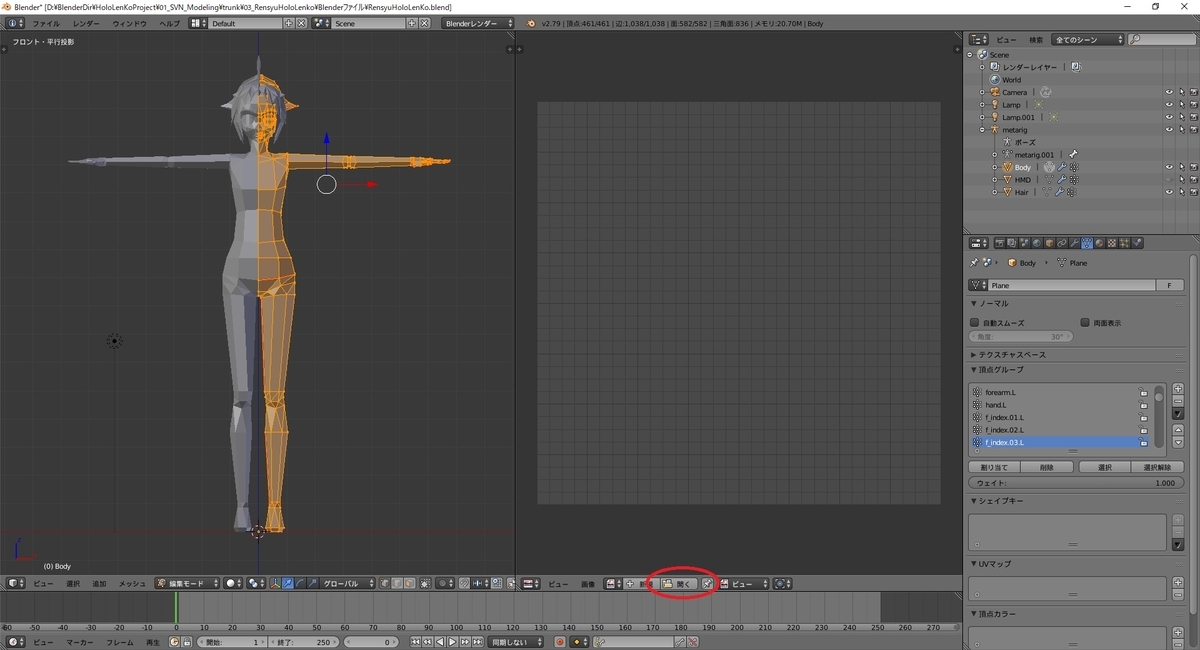Toggle visibility eye for Camera
Viewport: 1200px width, 650px height.
1169,92
